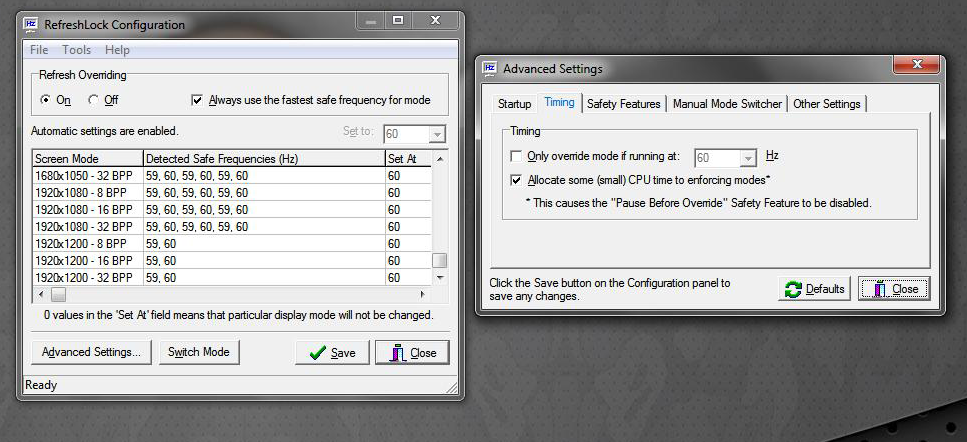This screenshot has width=967, height=442.
Task: Select the 1920x1200 - 8 BPP row
Action: point(231,244)
